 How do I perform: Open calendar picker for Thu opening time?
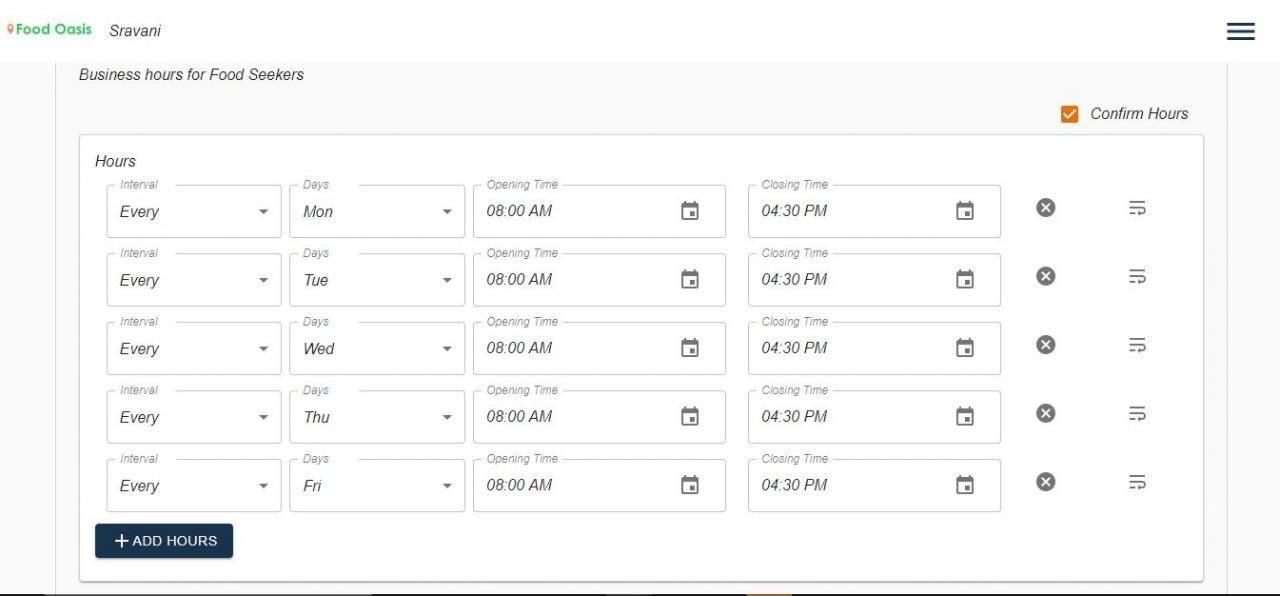tap(690, 417)
